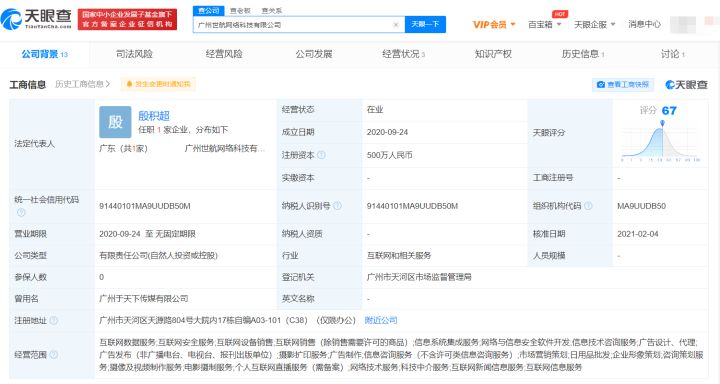Screen dimensions: 720x384
Task: Click the 发生变更时通知我 bell button
Action: [158, 84]
